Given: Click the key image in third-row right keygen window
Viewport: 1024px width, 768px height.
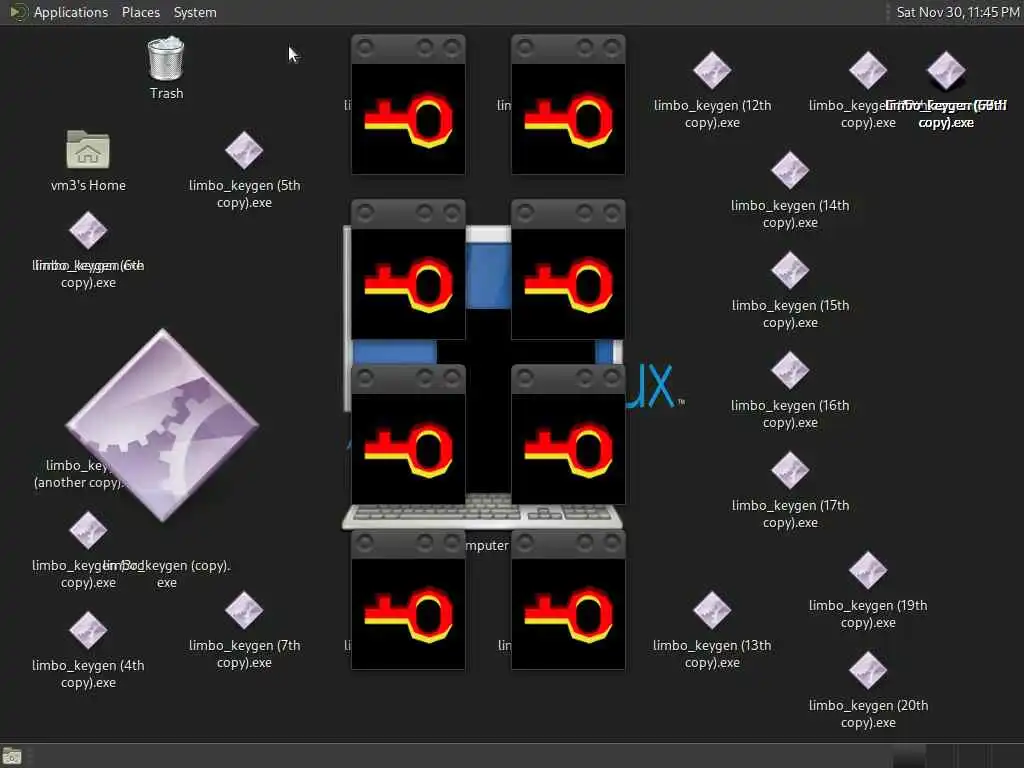Looking at the screenshot, I should (x=568, y=449).
